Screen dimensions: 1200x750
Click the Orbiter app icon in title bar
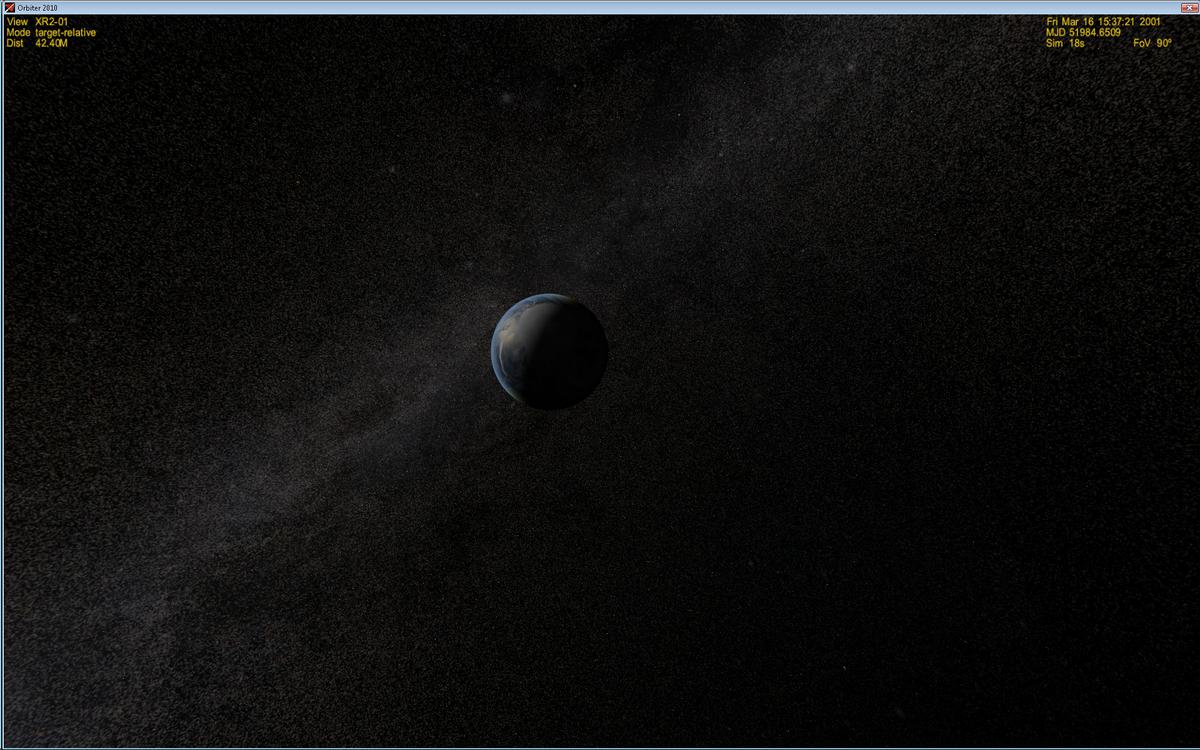coord(10,7)
